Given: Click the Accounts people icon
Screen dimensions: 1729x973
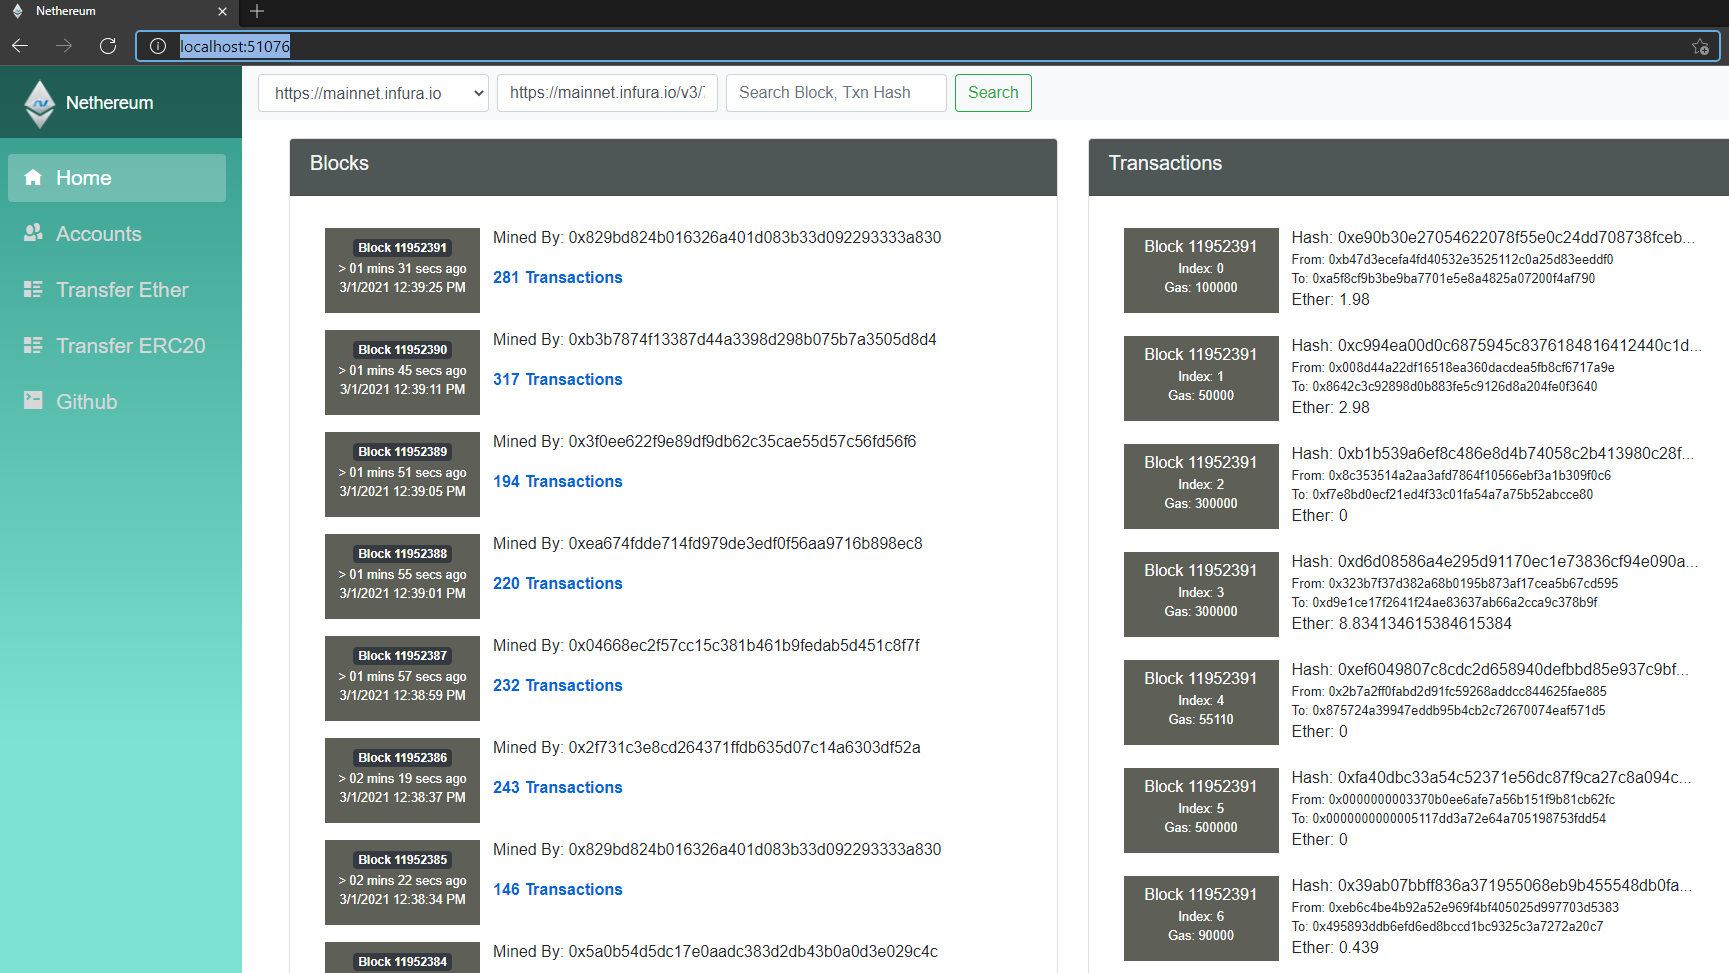Looking at the screenshot, I should tap(33, 233).
